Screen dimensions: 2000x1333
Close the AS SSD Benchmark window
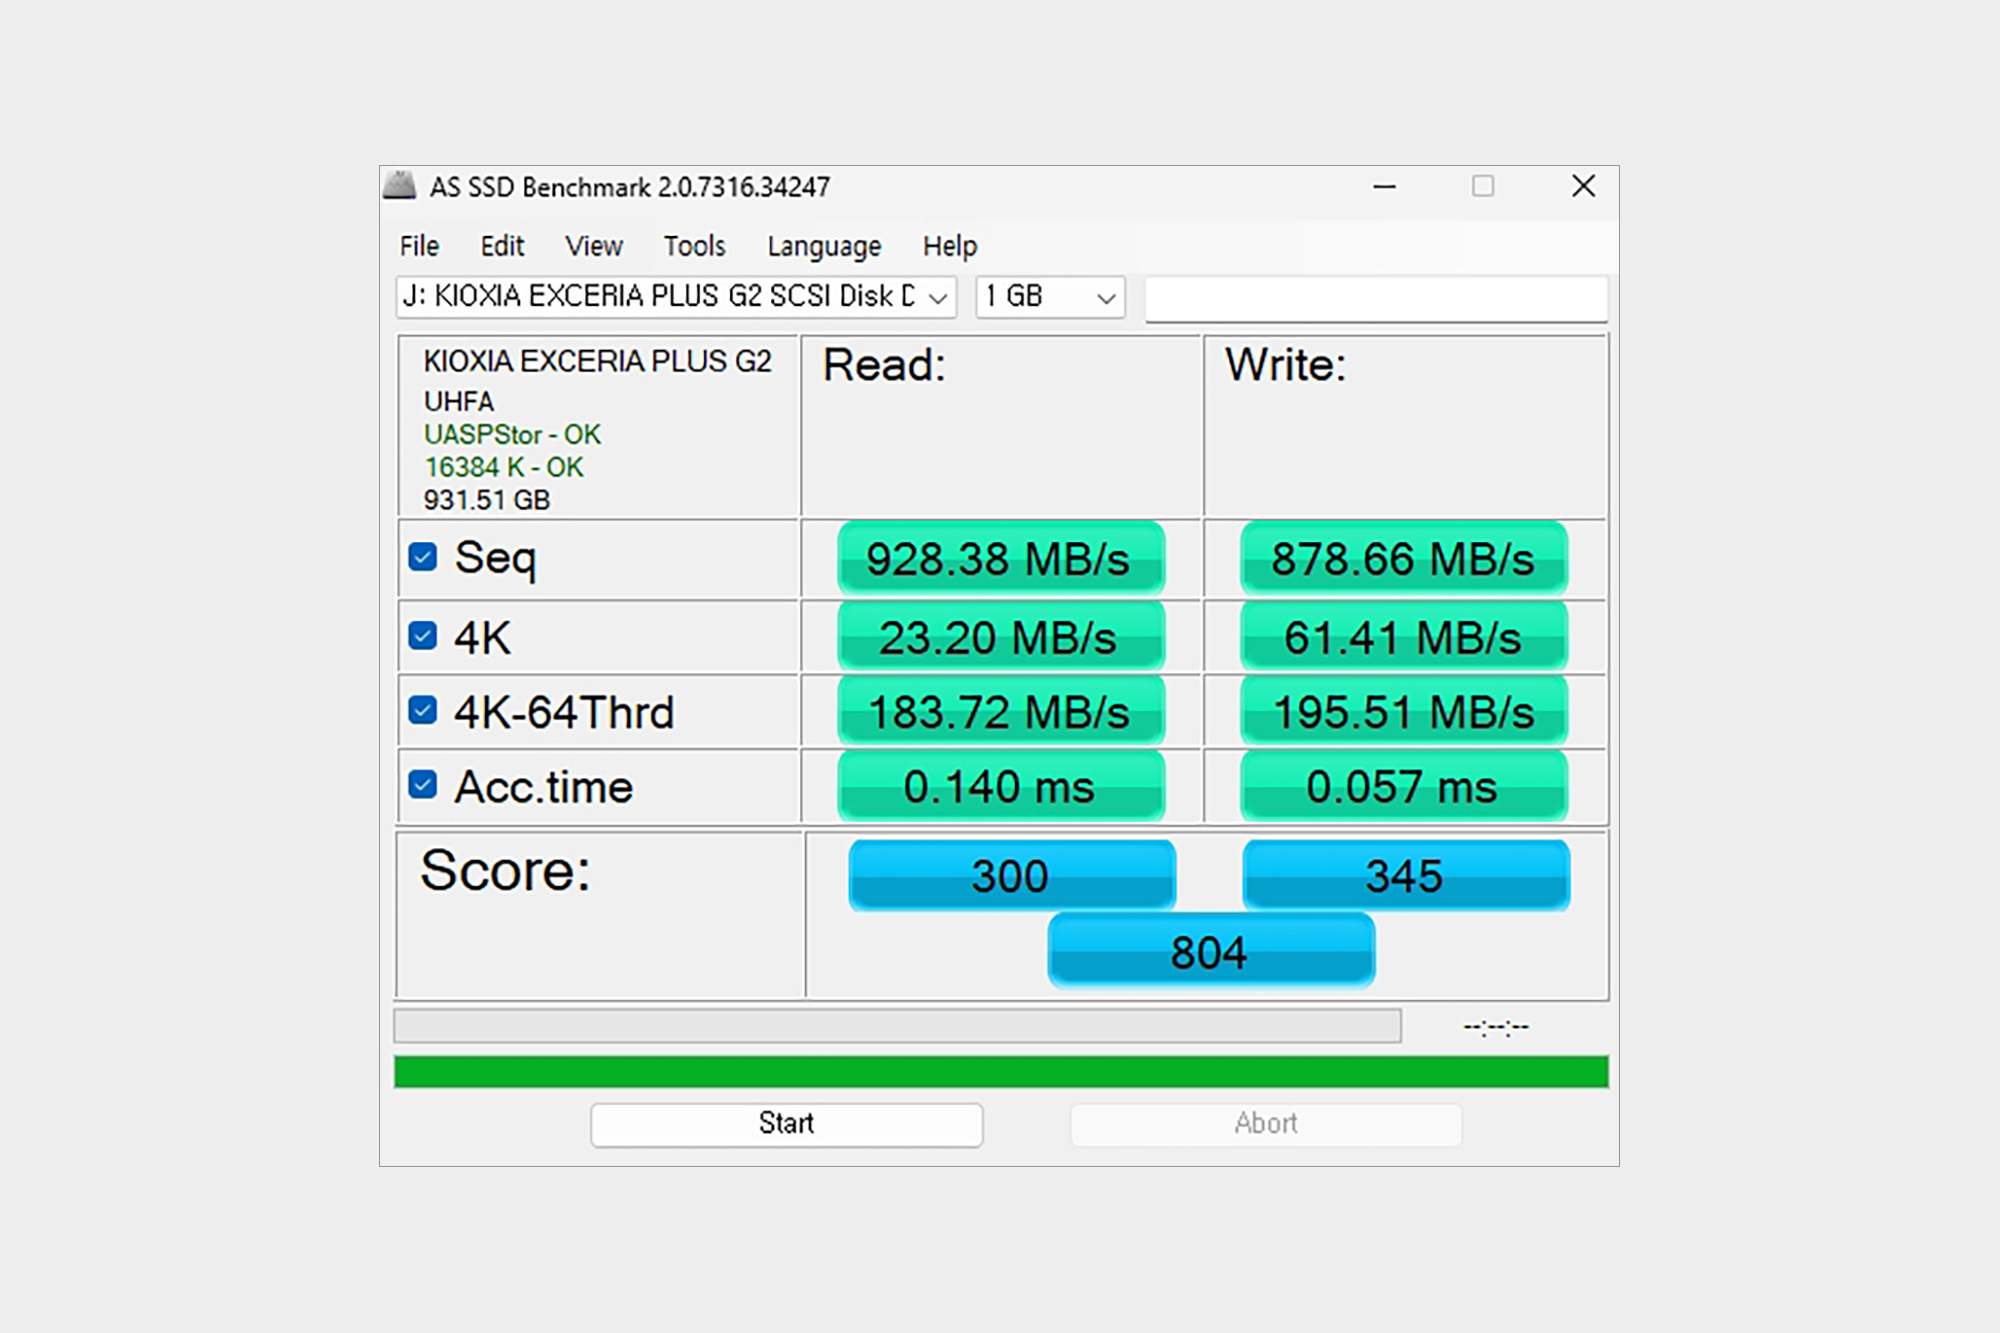1583,187
